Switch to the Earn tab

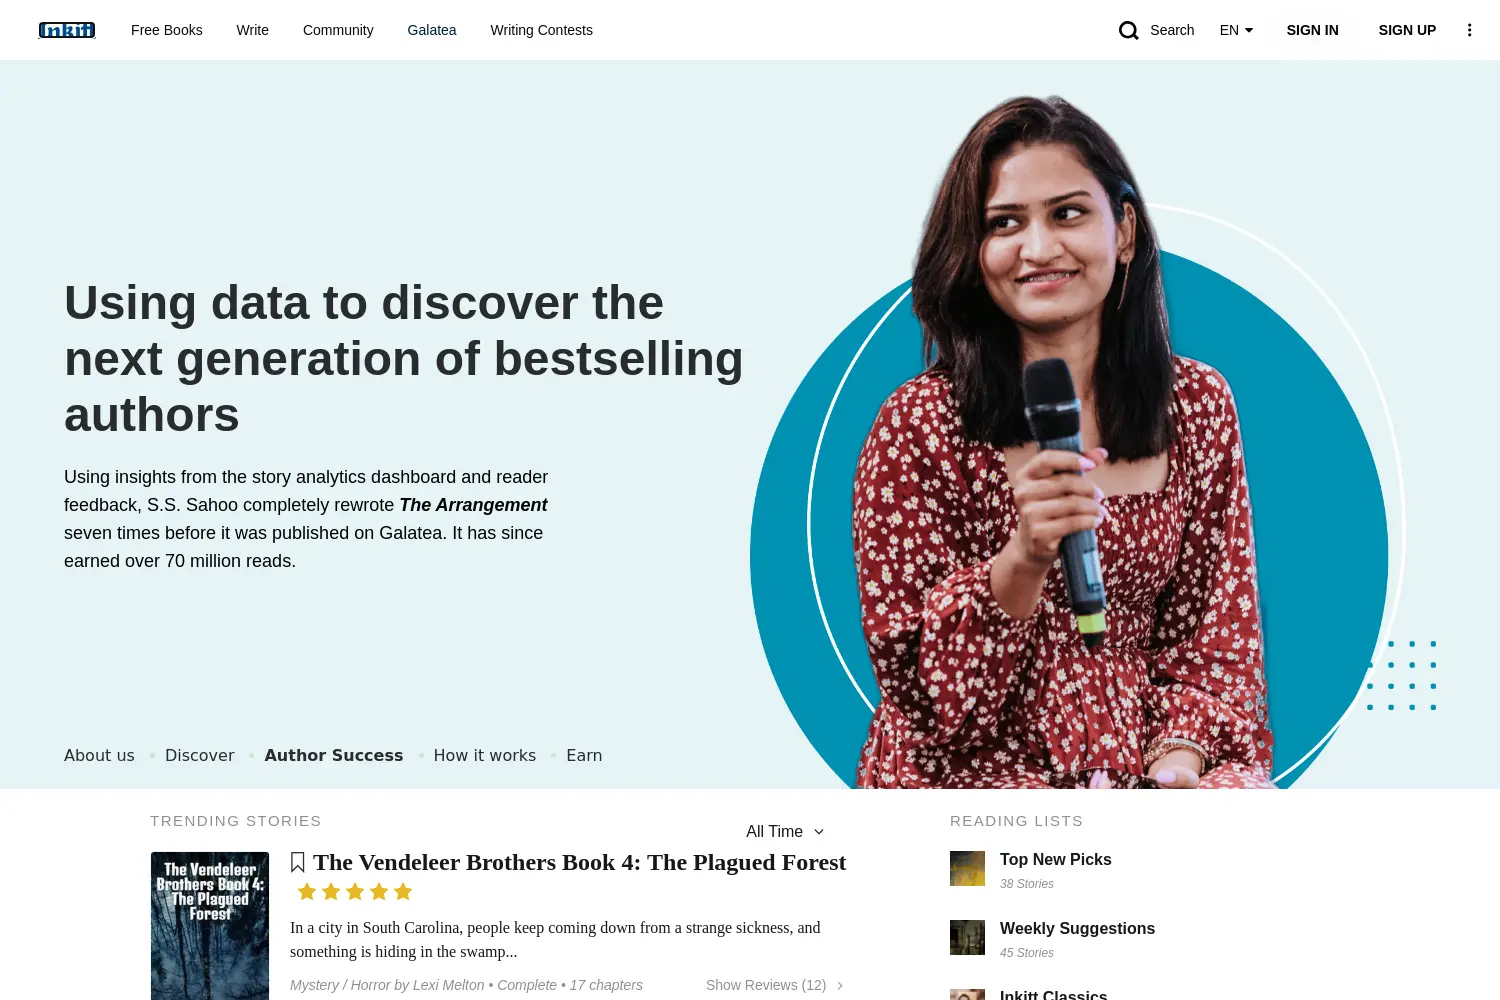584,755
